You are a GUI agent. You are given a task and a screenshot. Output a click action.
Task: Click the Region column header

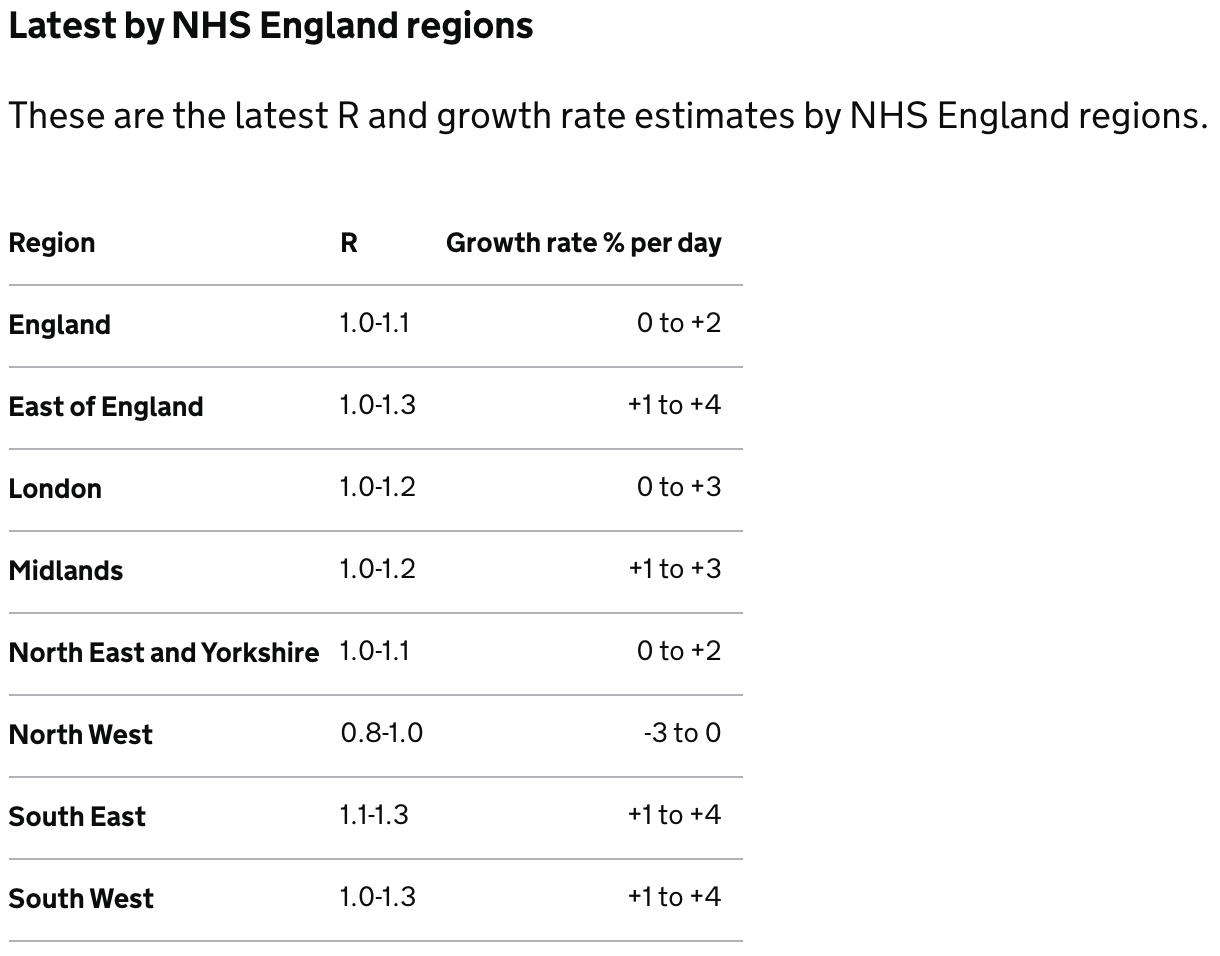pyautogui.click(x=52, y=243)
